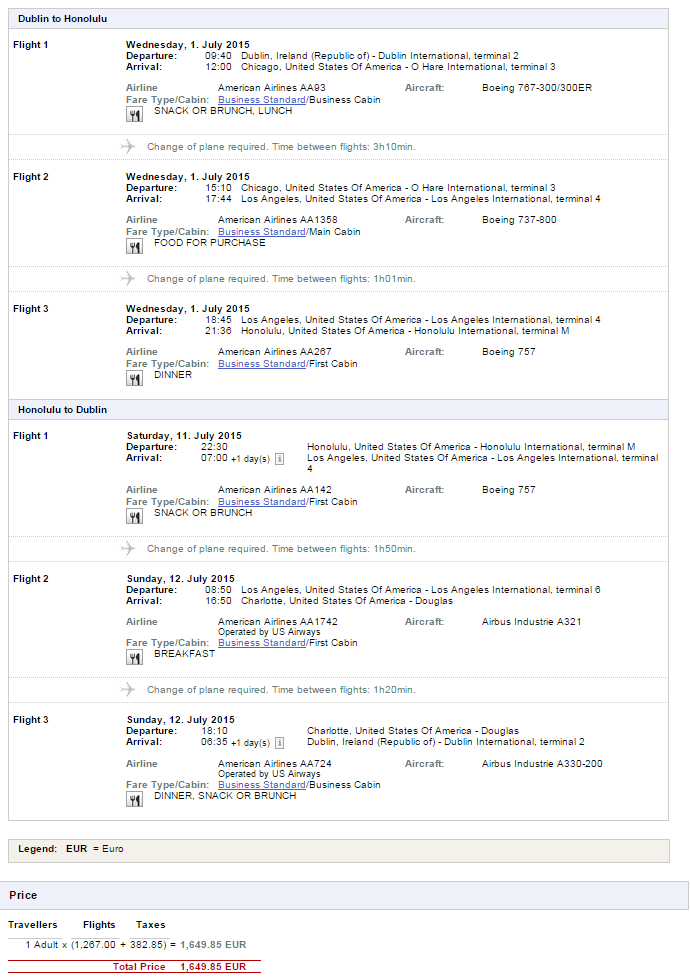Click meal icon beside FOOD FOR PURCHASE
The image size is (690, 980).
pos(134,246)
